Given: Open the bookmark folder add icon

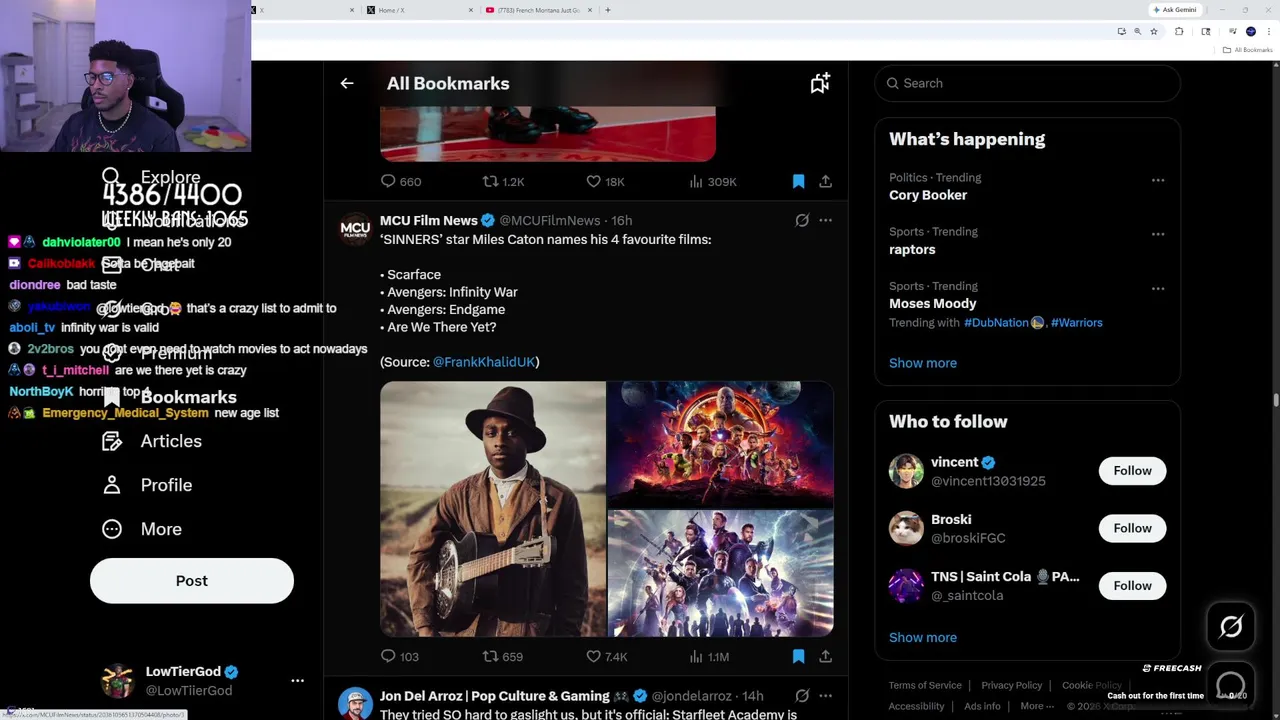Looking at the screenshot, I should coord(820,84).
